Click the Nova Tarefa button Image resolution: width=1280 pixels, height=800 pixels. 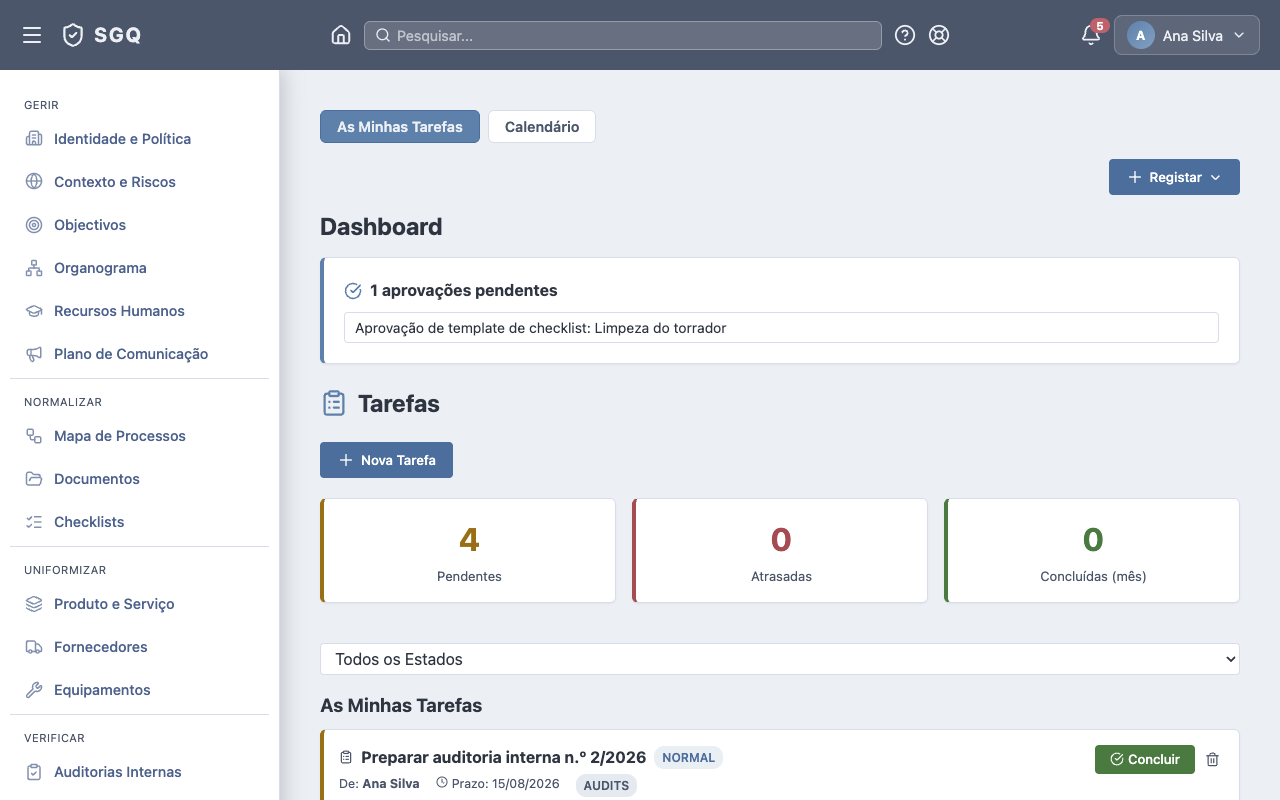coord(386,460)
